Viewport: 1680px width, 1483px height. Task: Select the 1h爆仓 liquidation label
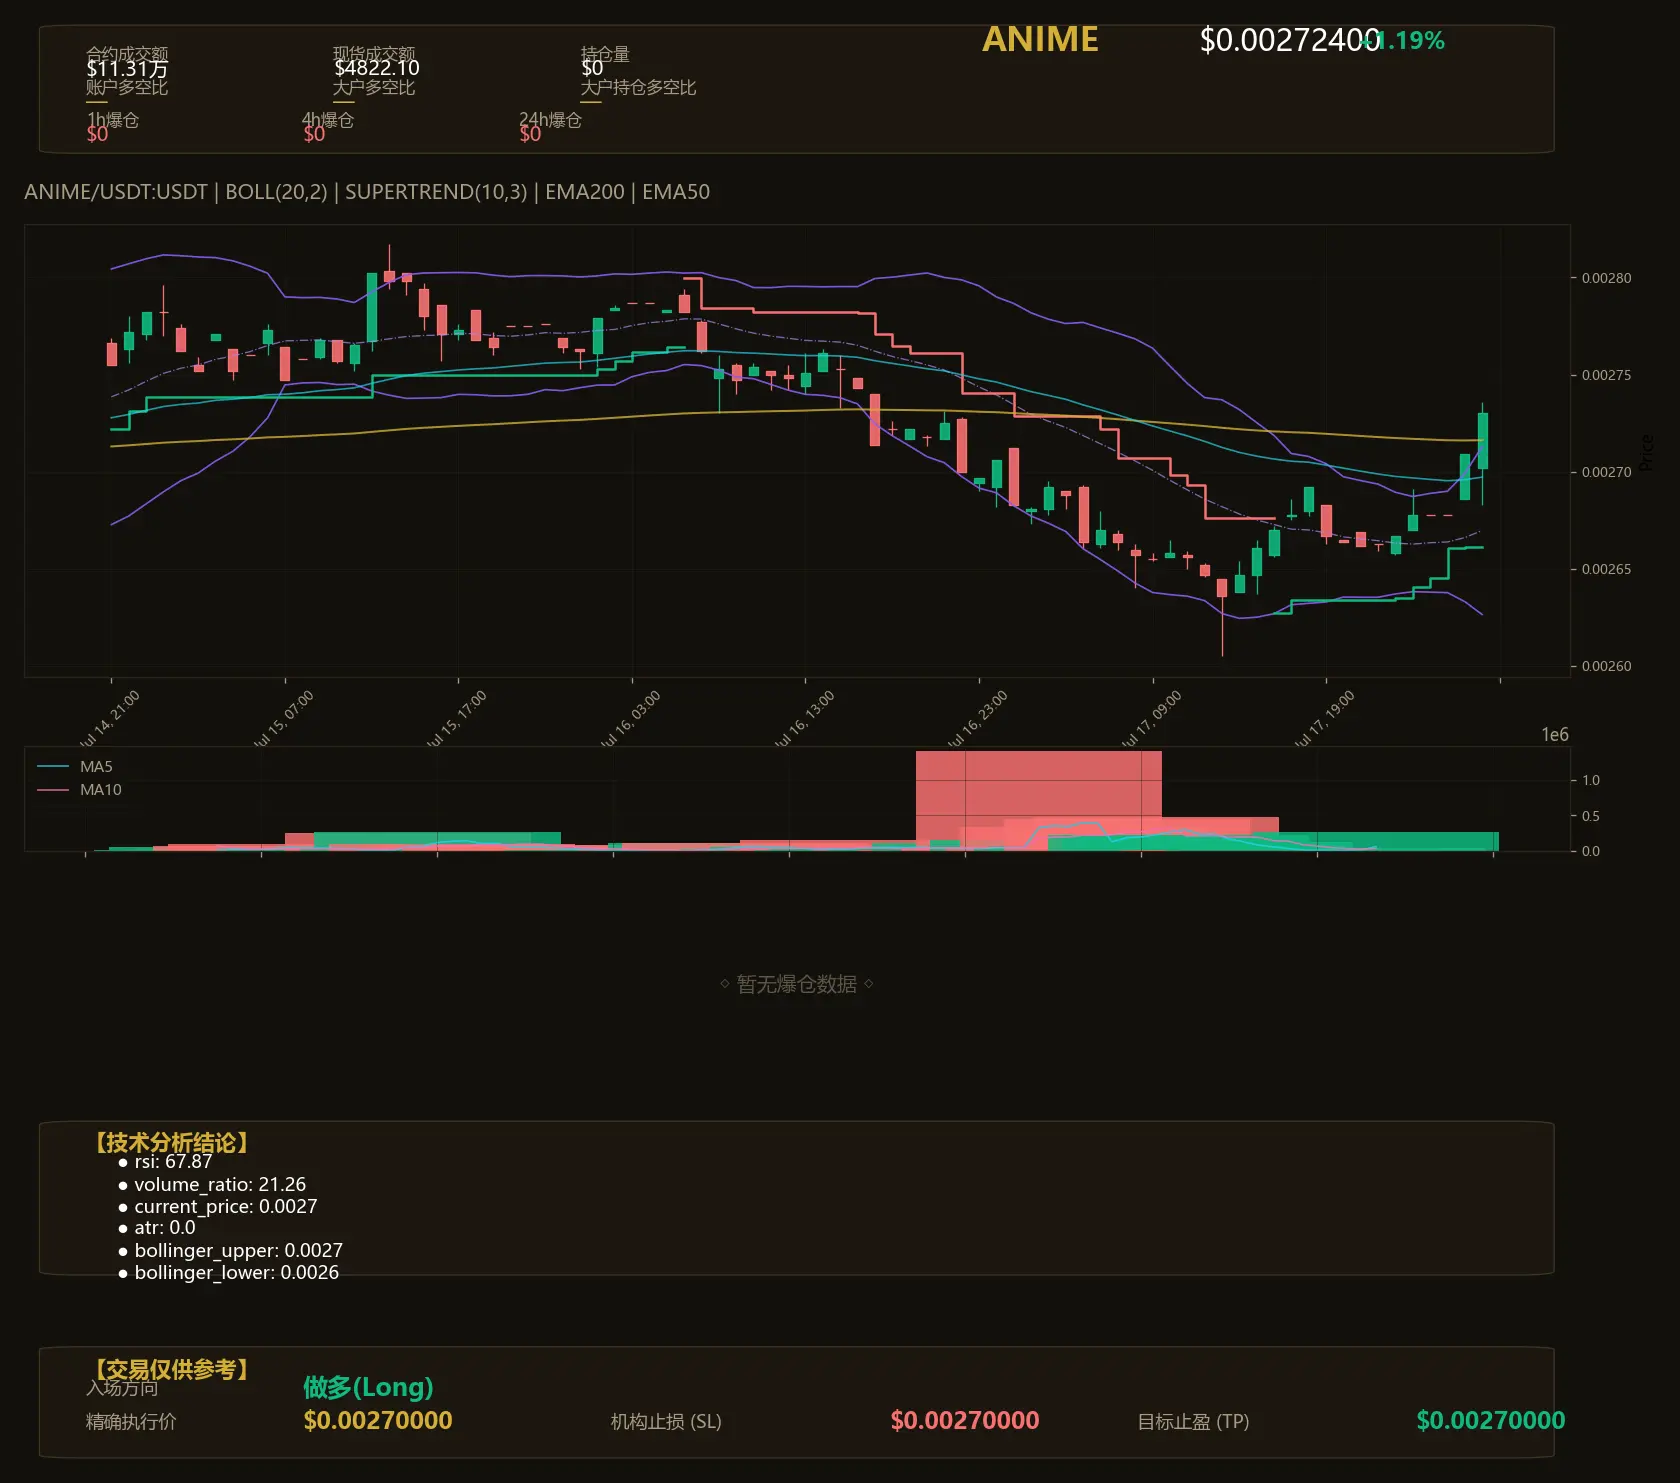click(113, 120)
